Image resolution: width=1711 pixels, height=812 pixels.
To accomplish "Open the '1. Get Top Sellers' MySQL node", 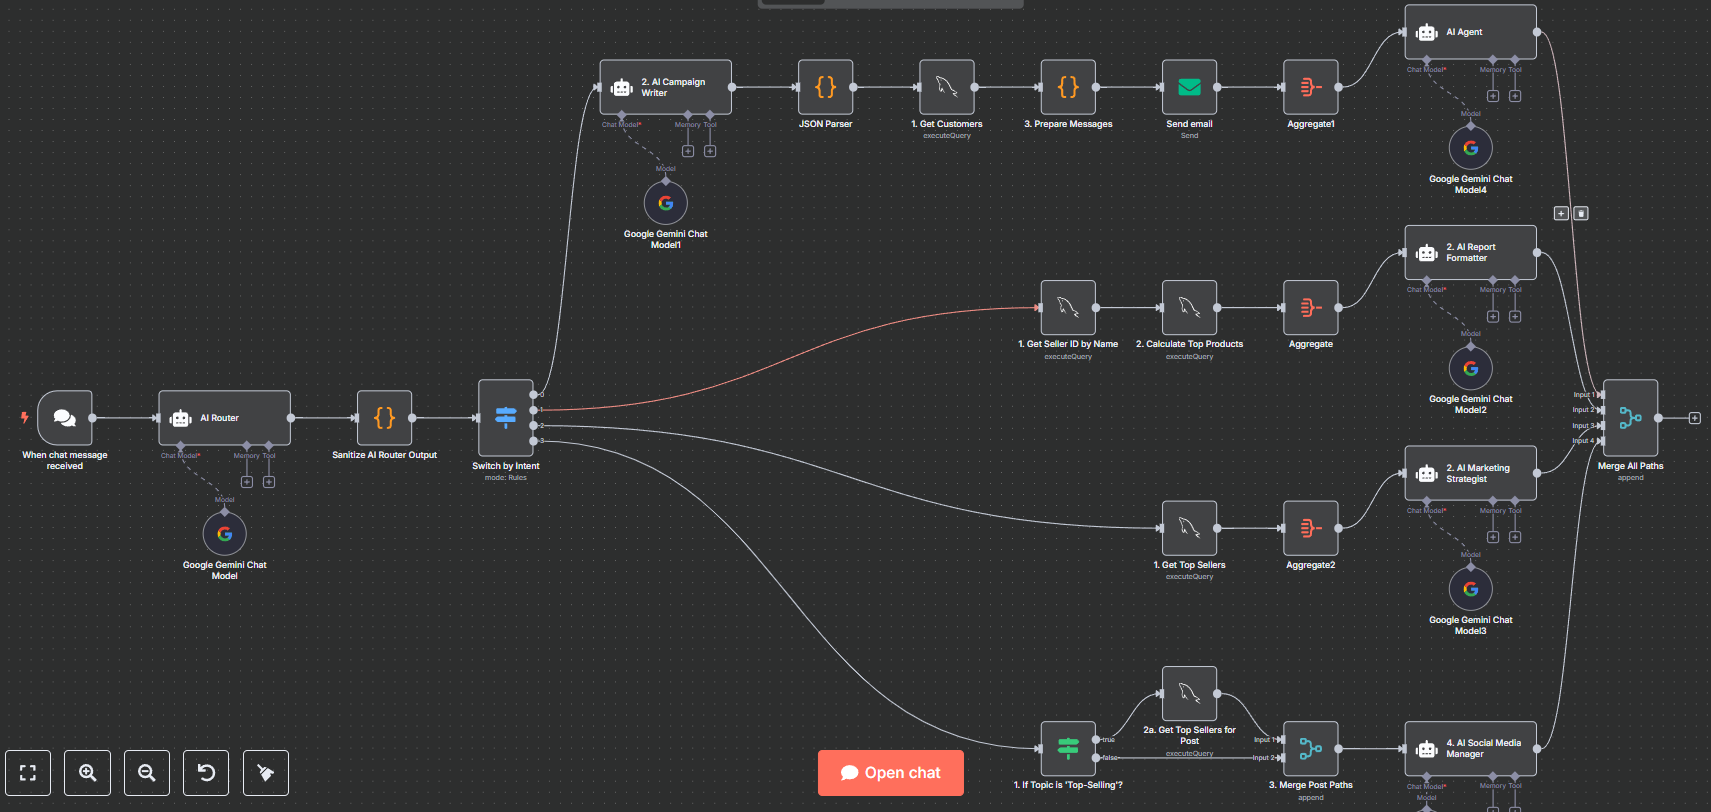I will [x=1190, y=528].
